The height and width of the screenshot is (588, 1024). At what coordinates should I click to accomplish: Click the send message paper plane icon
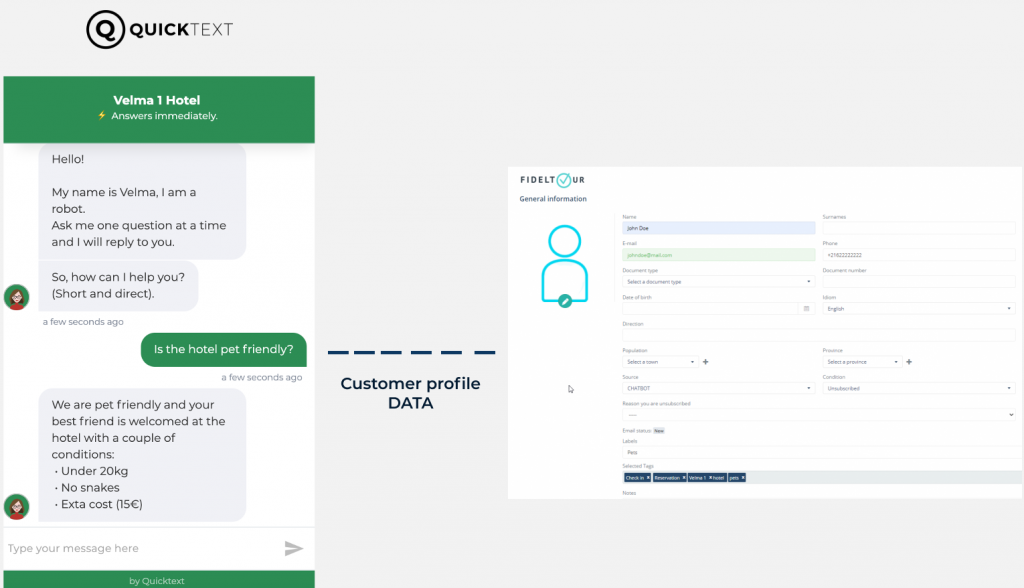[x=294, y=548]
